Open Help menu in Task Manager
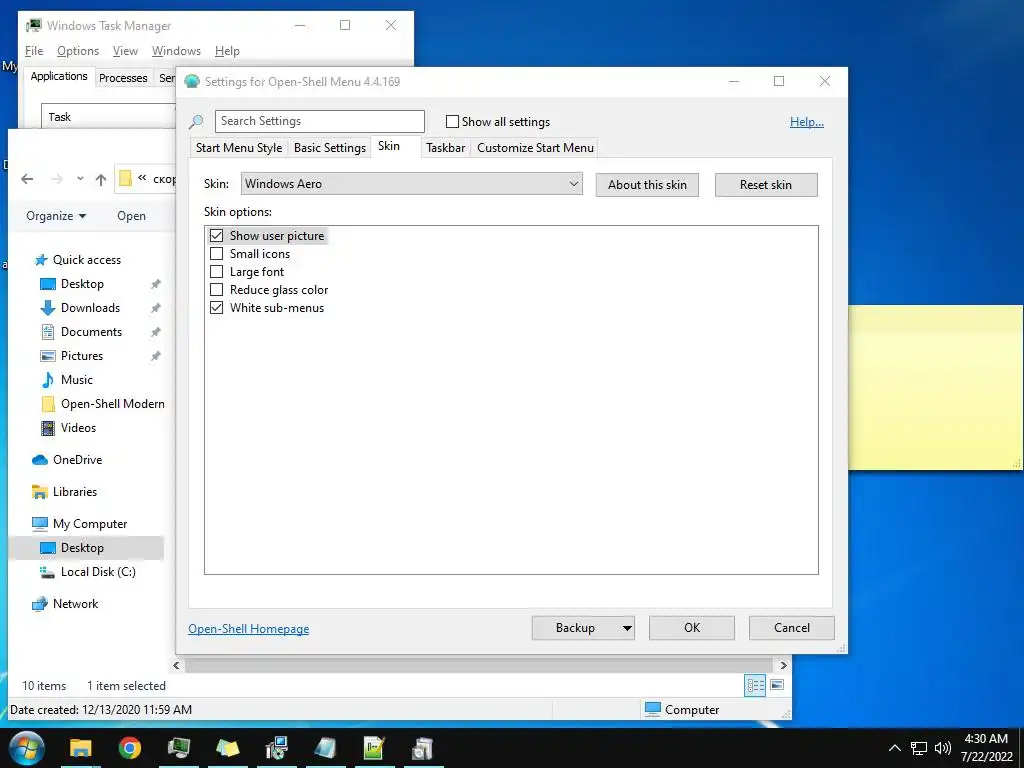The image size is (1024, 768). click(x=227, y=51)
